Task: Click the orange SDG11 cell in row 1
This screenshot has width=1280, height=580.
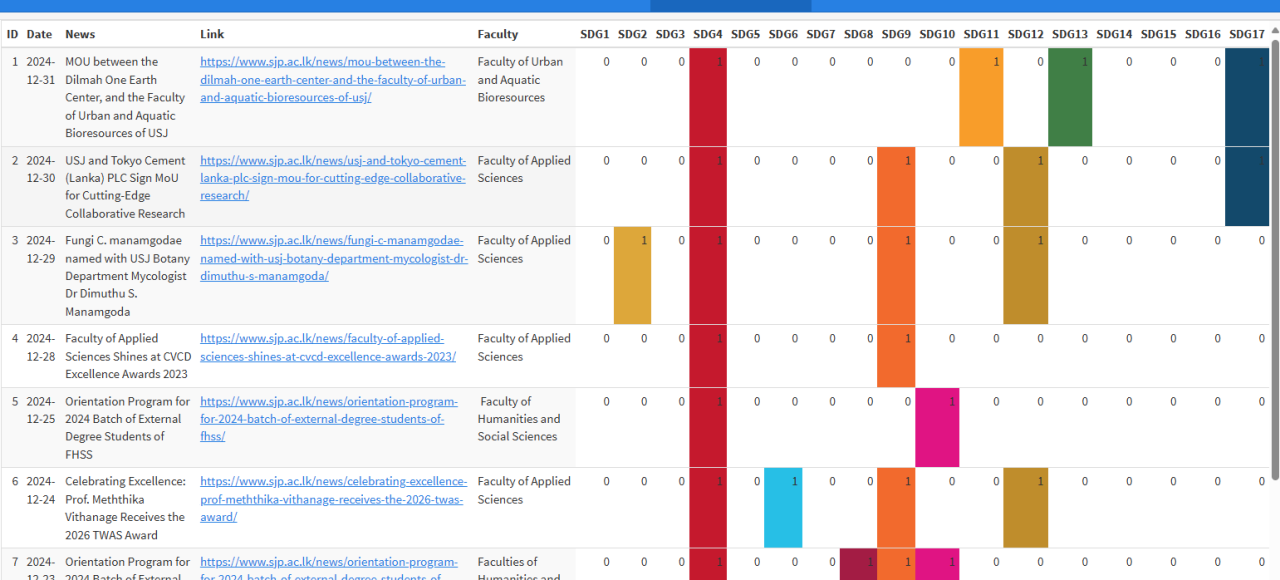Action: (x=980, y=97)
